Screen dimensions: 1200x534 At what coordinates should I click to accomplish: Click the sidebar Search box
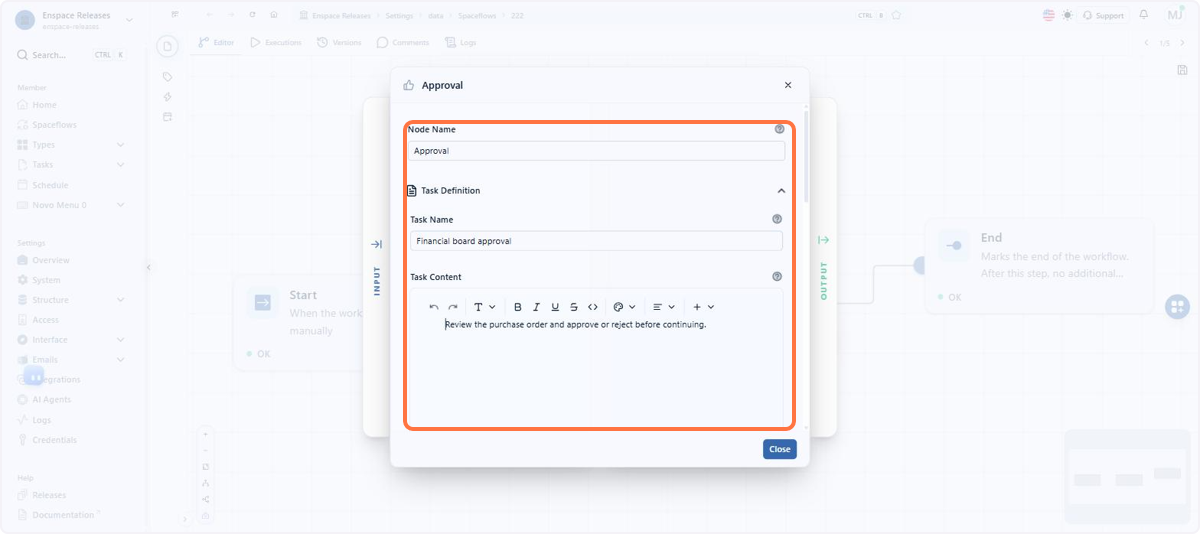(x=72, y=55)
